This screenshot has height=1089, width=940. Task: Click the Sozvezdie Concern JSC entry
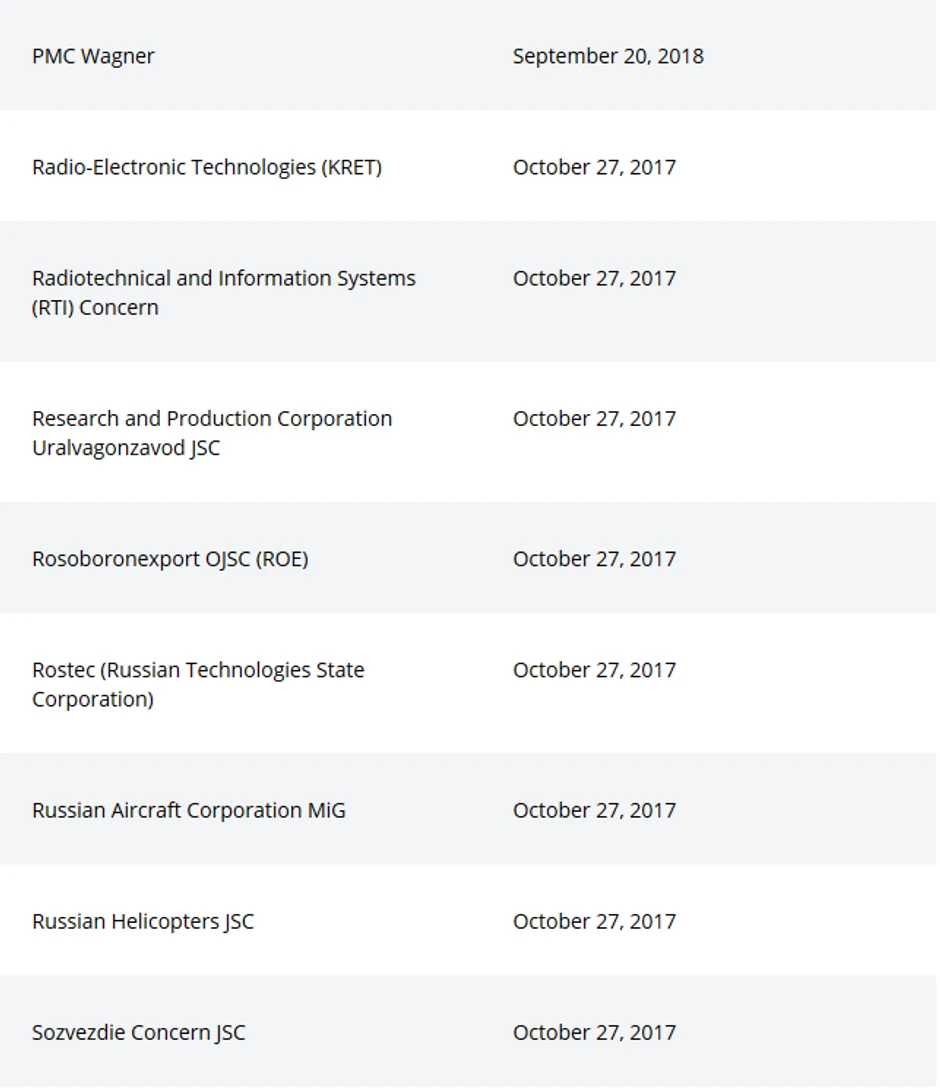(138, 1032)
